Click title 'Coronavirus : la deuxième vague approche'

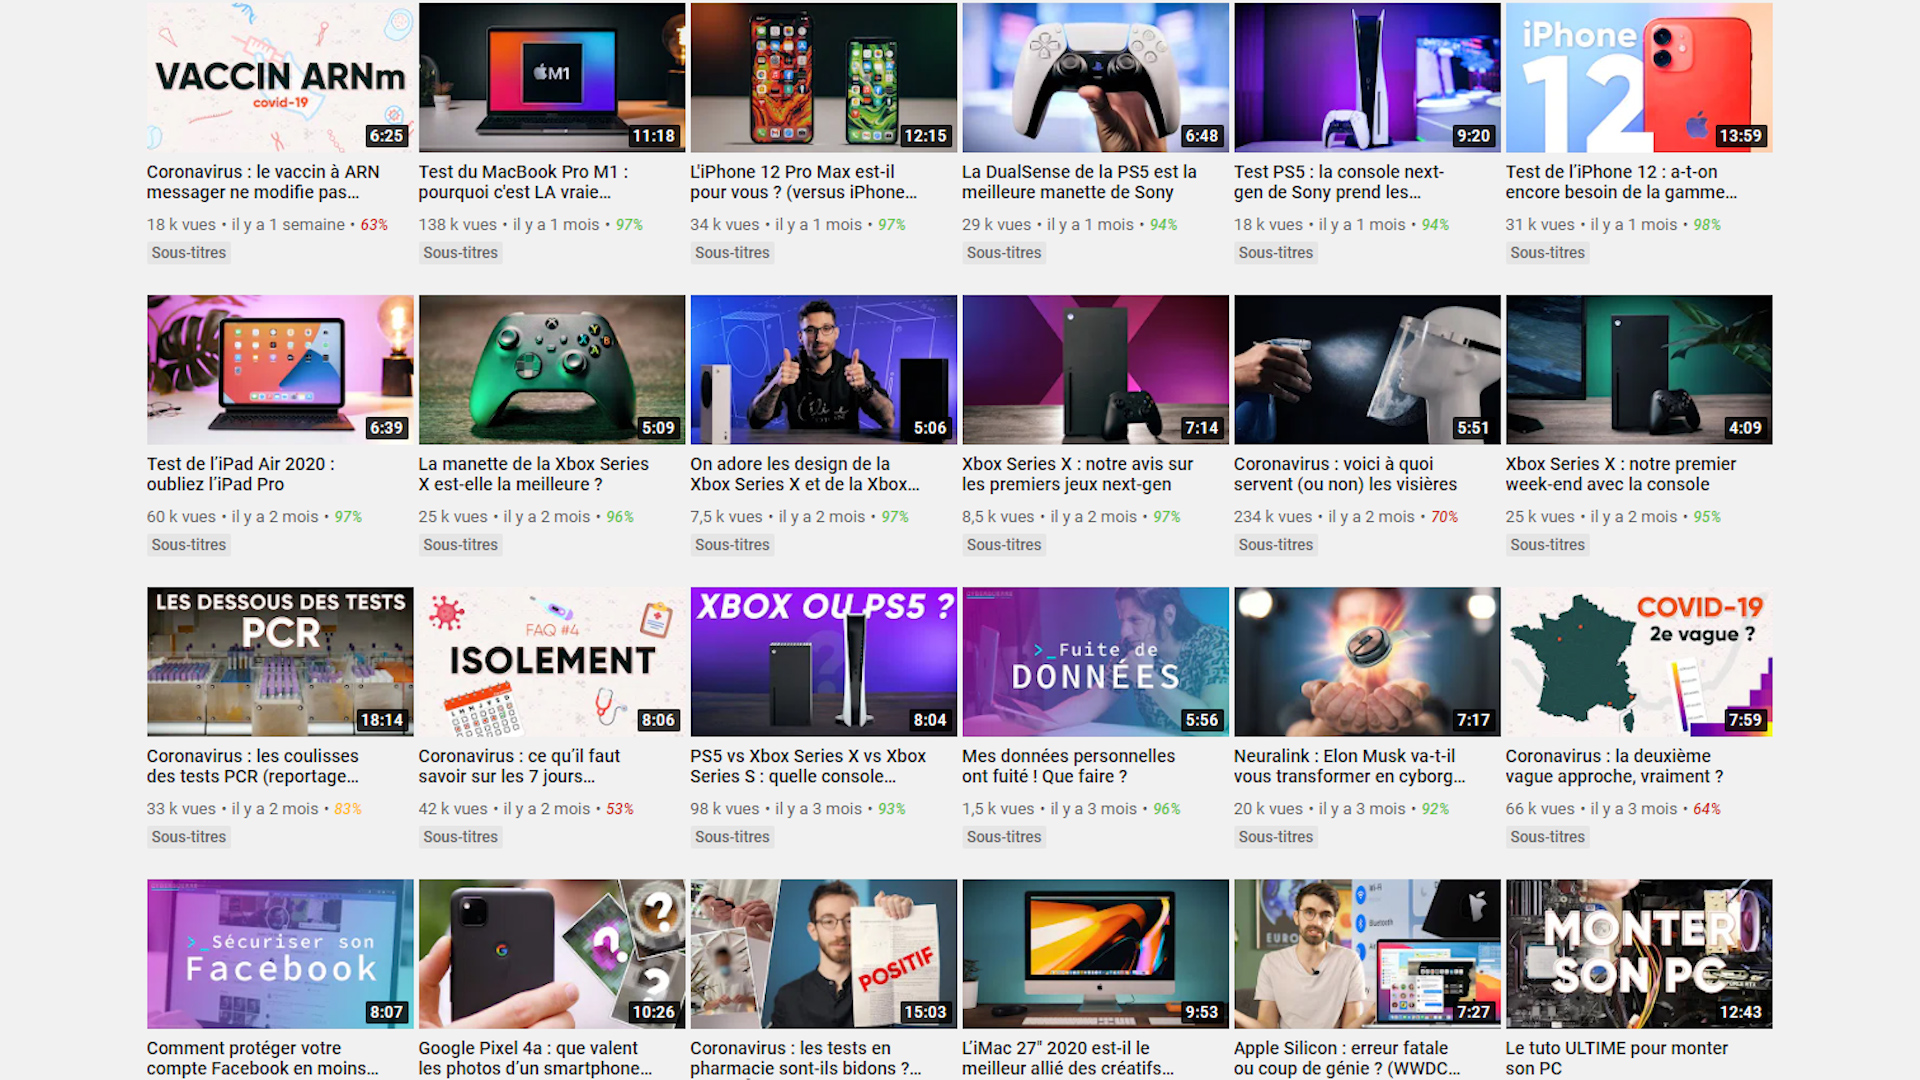(1615, 766)
